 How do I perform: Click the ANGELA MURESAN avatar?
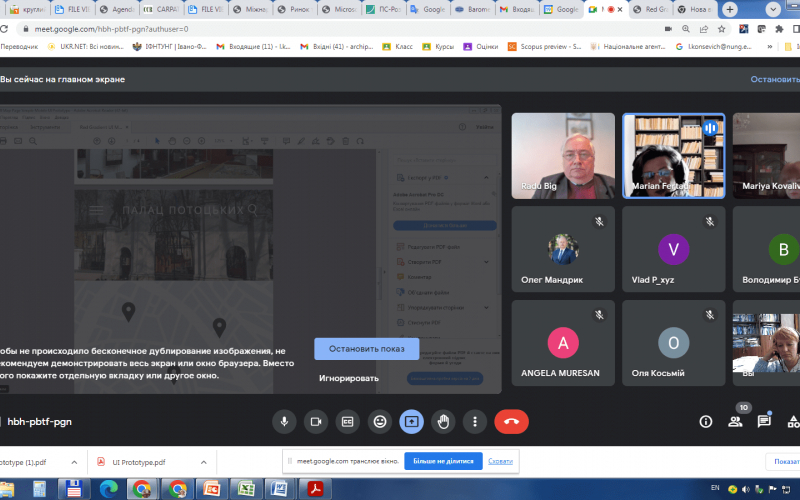tap(563, 342)
